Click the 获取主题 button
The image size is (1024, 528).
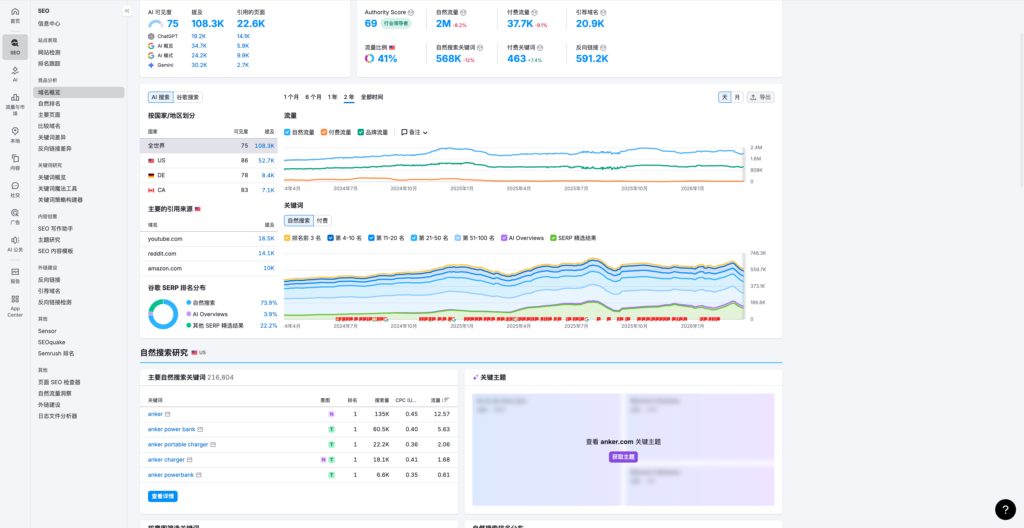623,457
